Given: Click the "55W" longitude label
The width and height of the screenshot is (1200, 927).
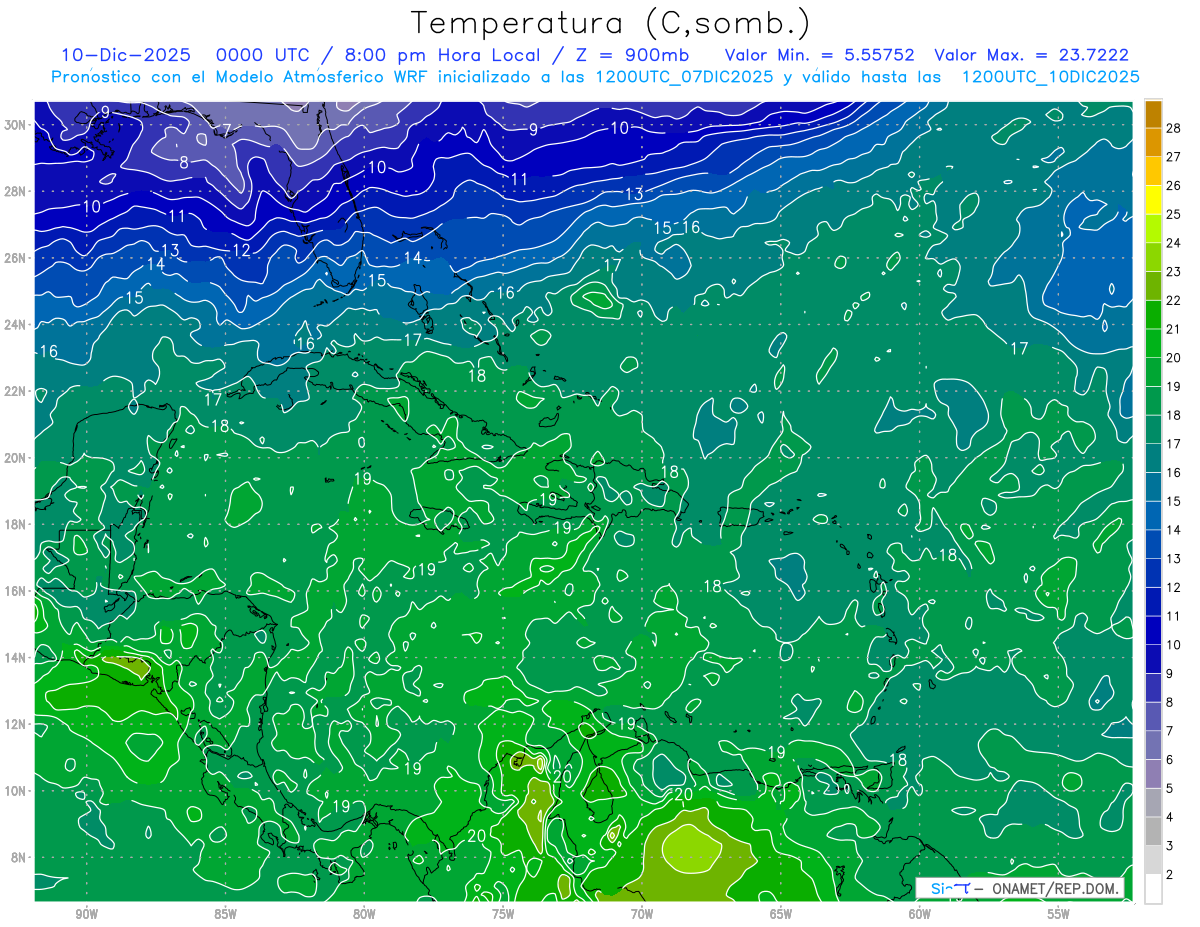Looking at the screenshot, I should (x=1059, y=914).
